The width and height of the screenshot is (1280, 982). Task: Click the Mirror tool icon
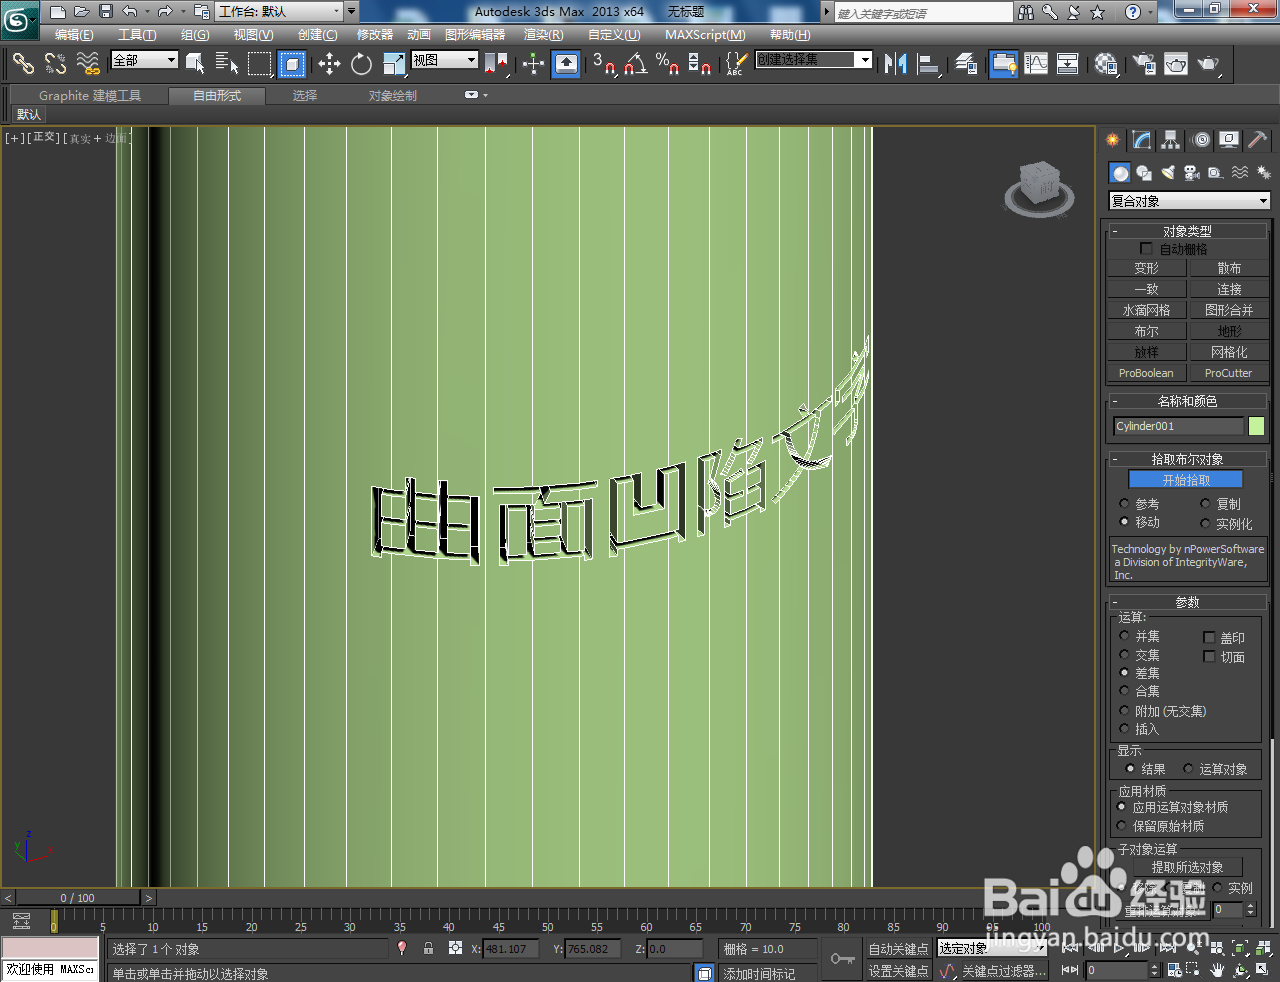(895, 64)
